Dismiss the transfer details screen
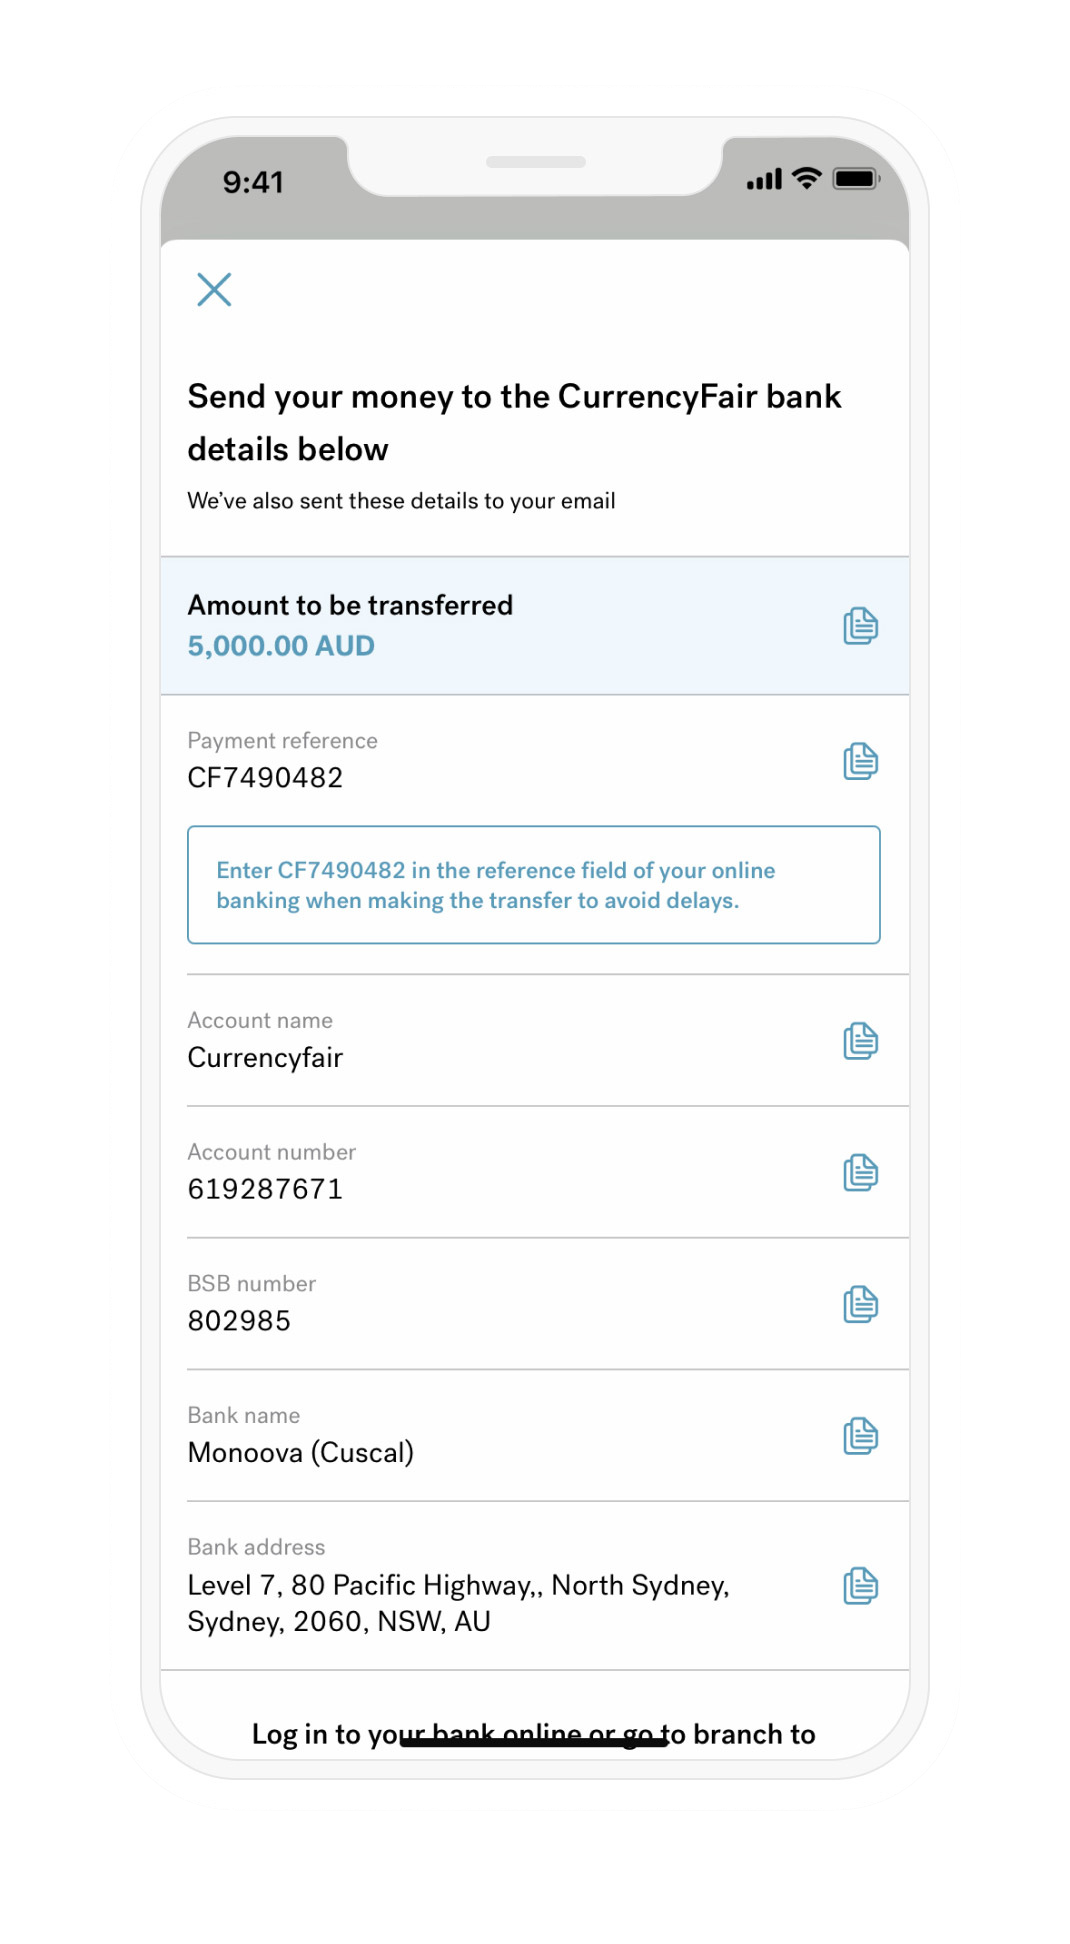This screenshot has height=1944, width=1070. click(214, 290)
